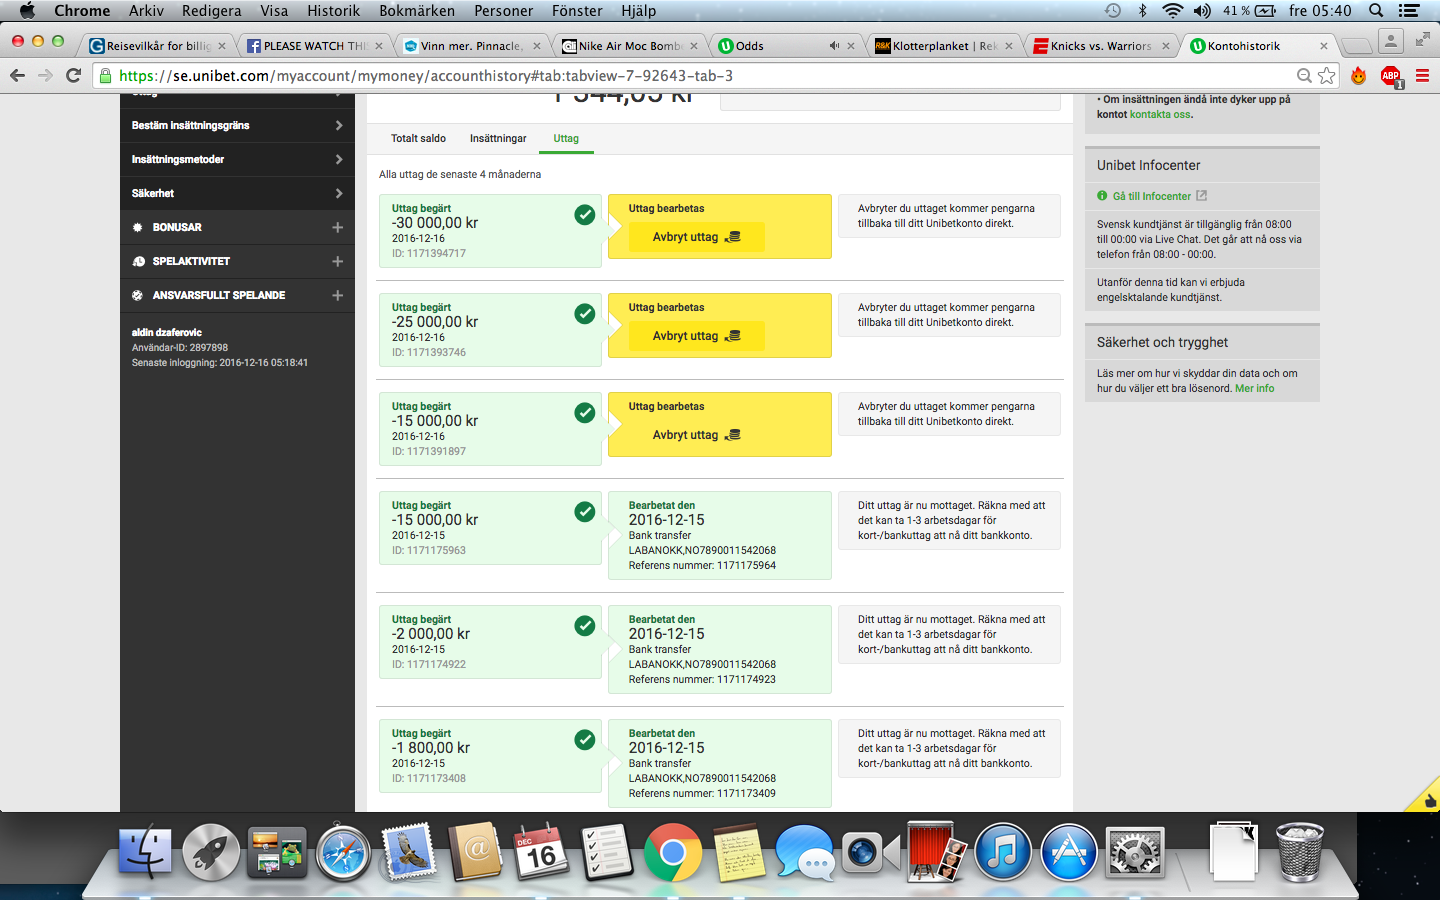Open Contacts address book in the Dock

[475, 853]
